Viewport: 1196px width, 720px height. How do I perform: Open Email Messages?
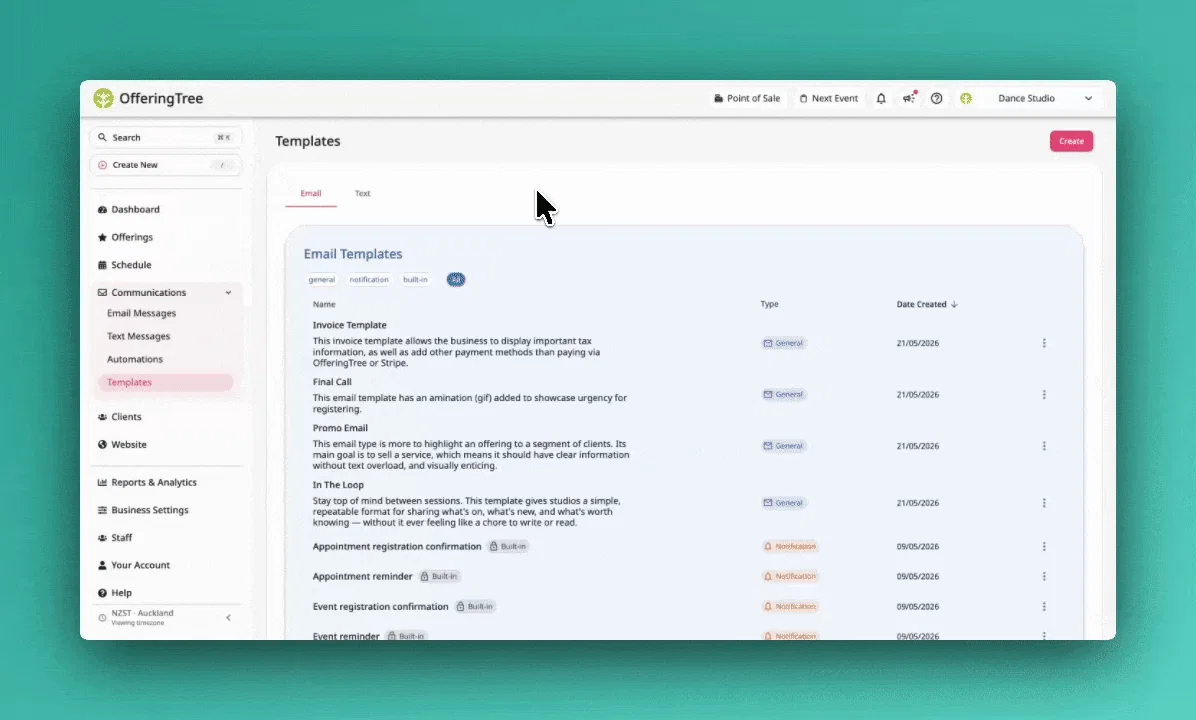(x=141, y=313)
